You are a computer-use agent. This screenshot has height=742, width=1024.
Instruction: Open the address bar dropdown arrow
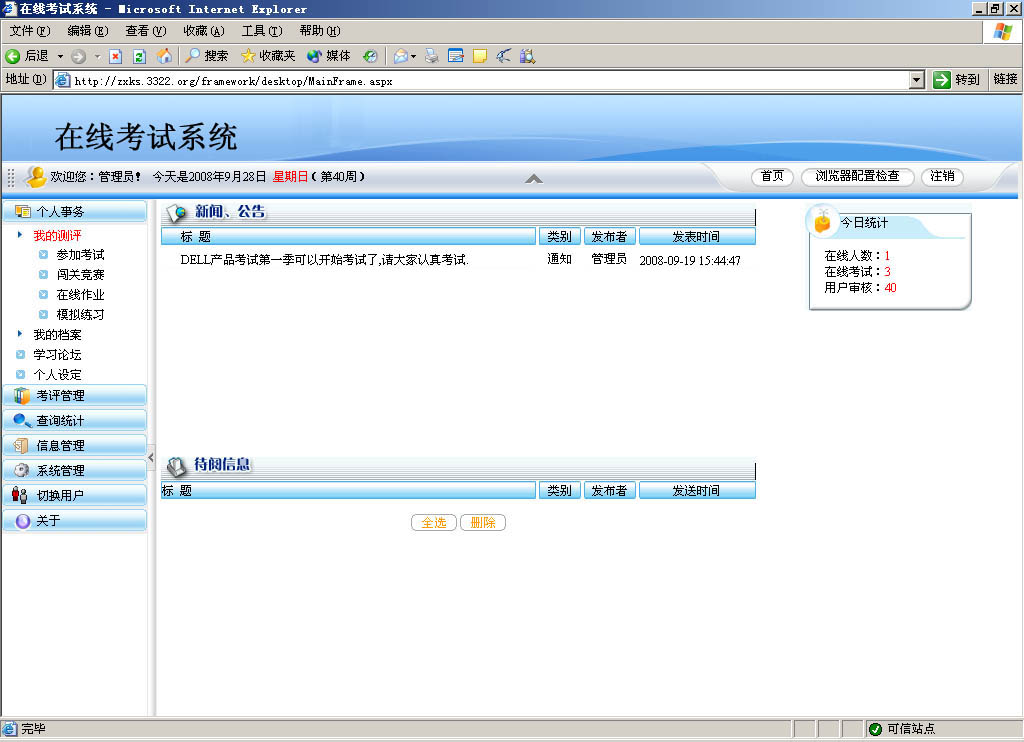(917, 80)
